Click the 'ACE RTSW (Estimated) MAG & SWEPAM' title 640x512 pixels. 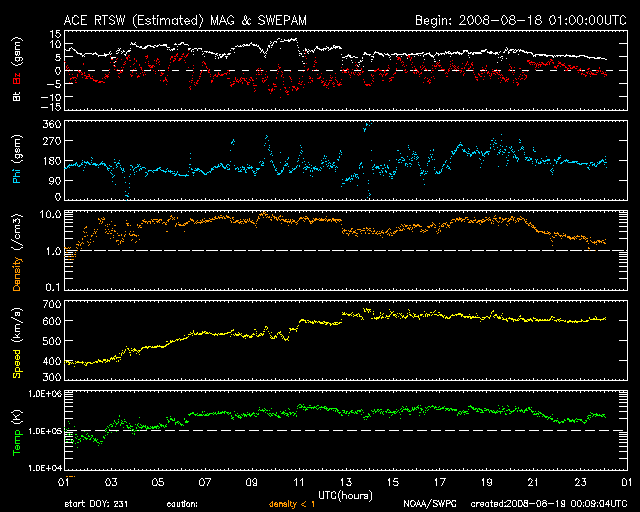pyautogui.click(x=185, y=20)
